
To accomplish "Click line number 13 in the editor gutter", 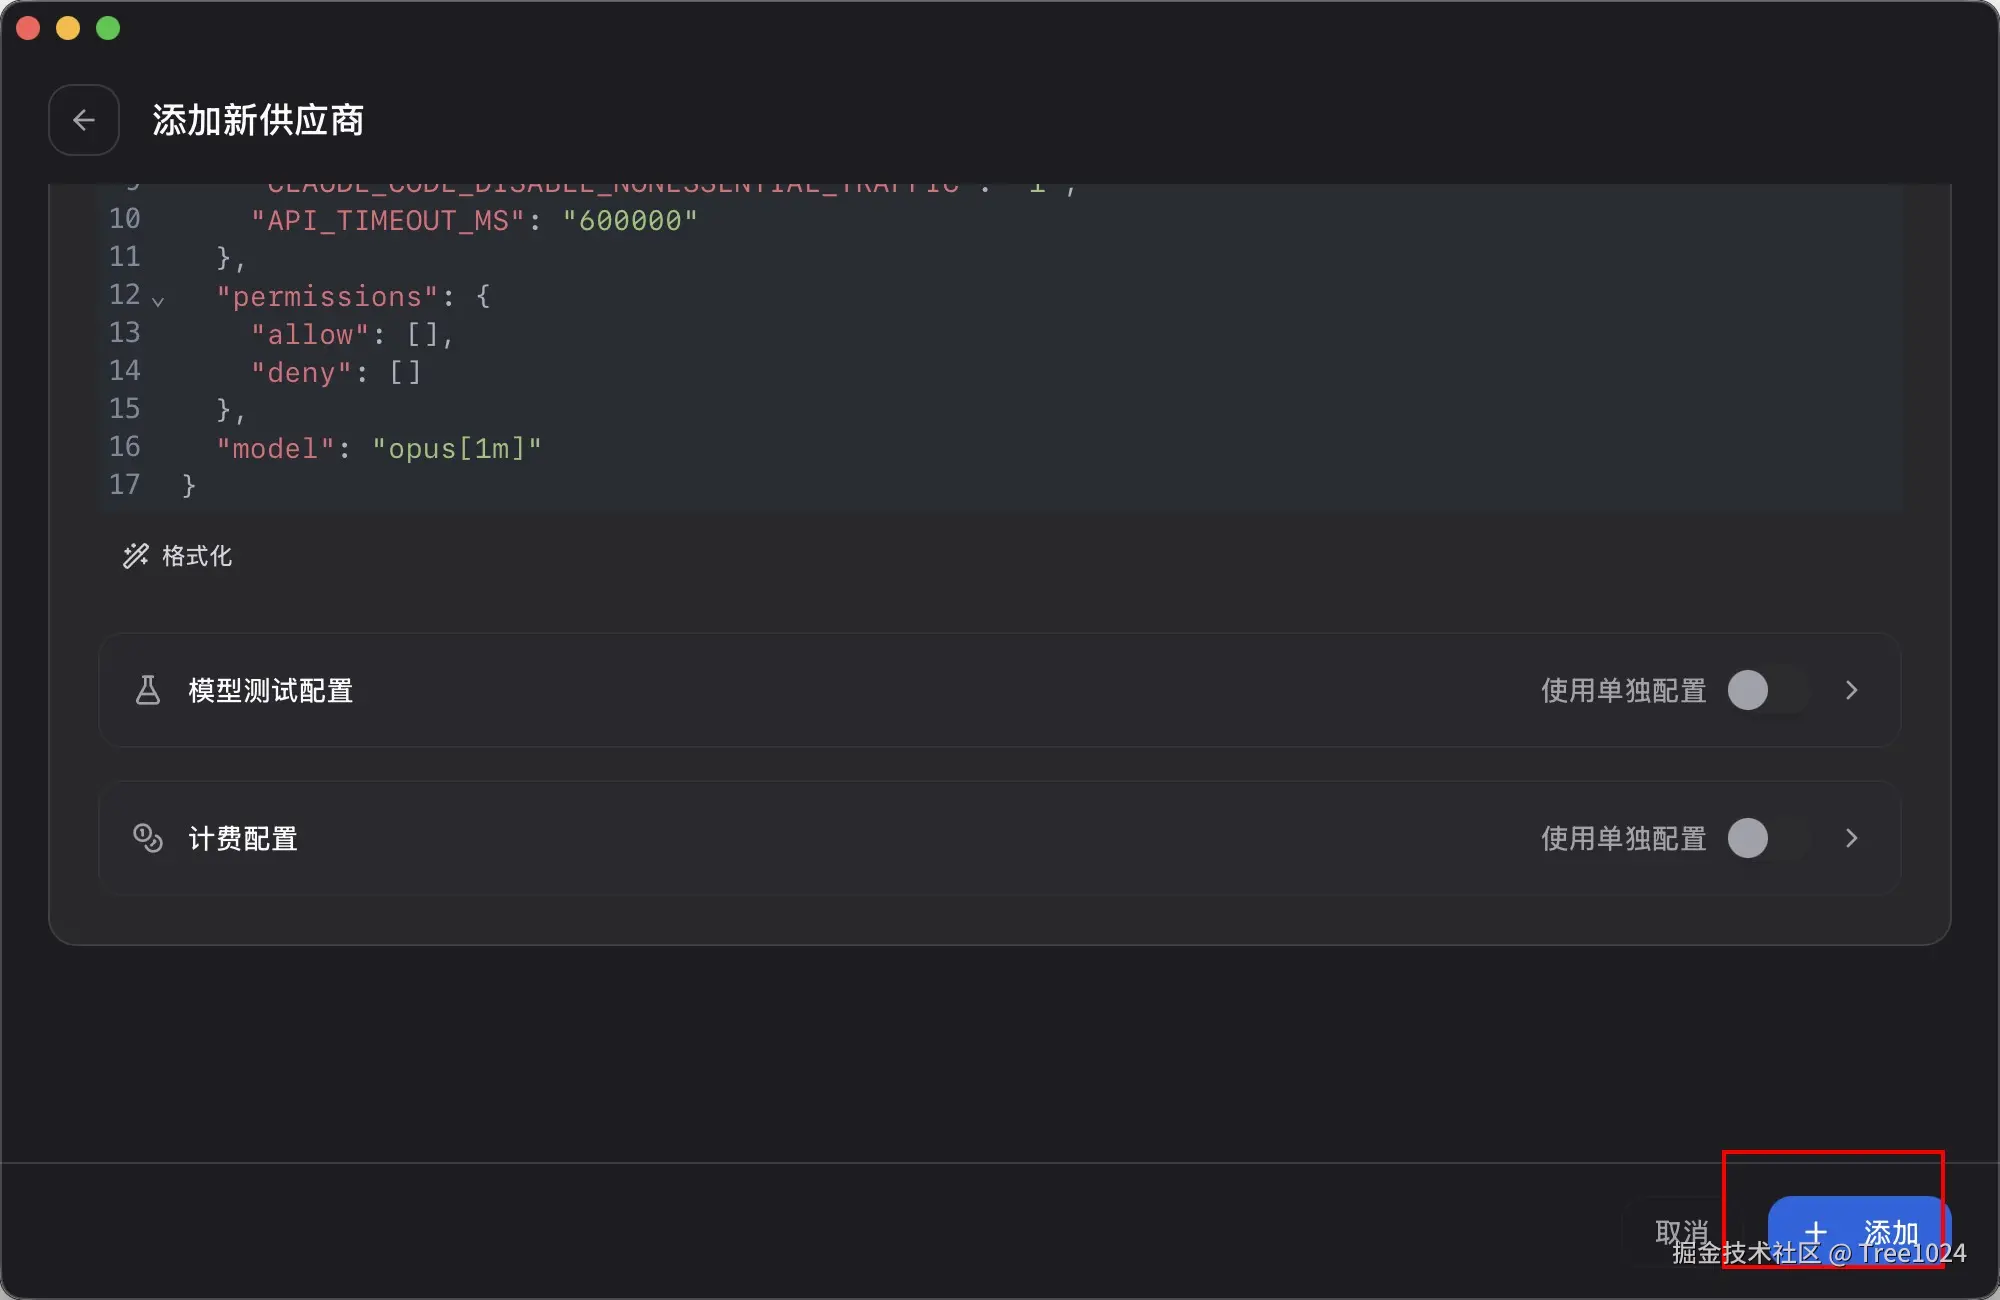I will 125,333.
